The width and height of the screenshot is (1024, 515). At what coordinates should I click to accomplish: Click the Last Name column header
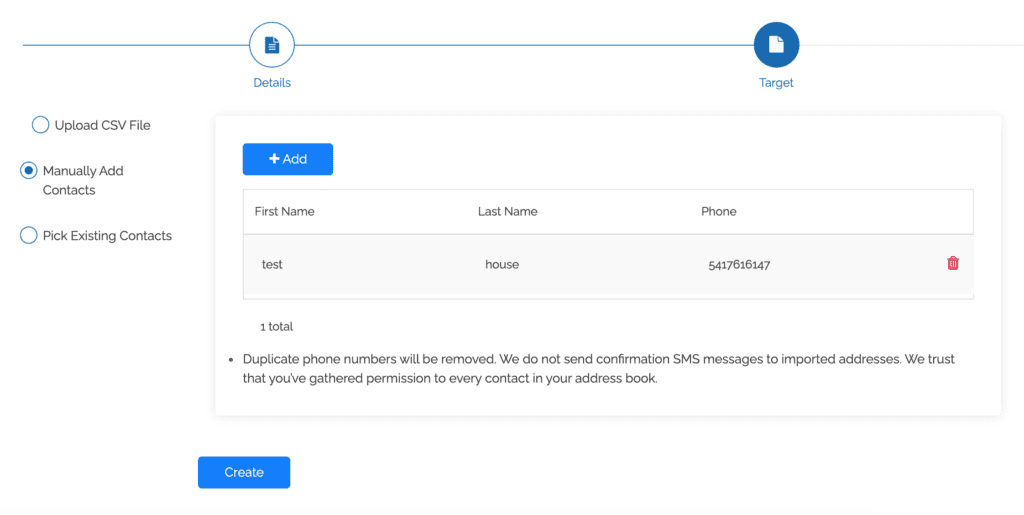[x=507, y=212]
